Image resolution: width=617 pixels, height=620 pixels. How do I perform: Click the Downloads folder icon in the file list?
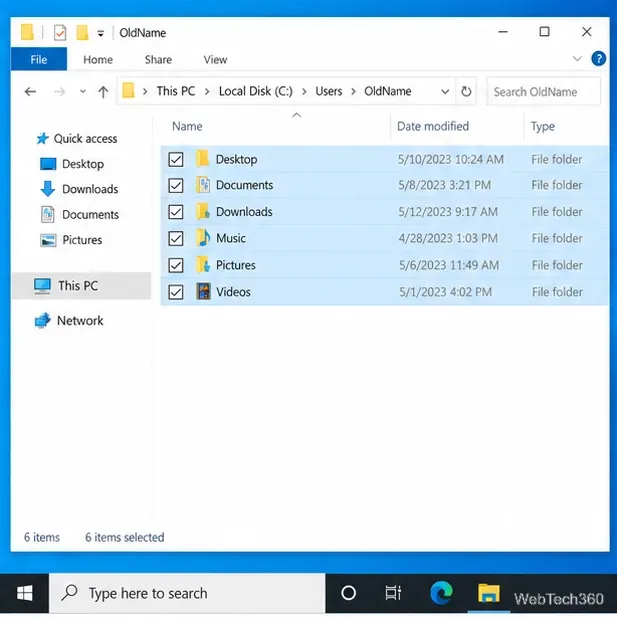coord(203,211)
